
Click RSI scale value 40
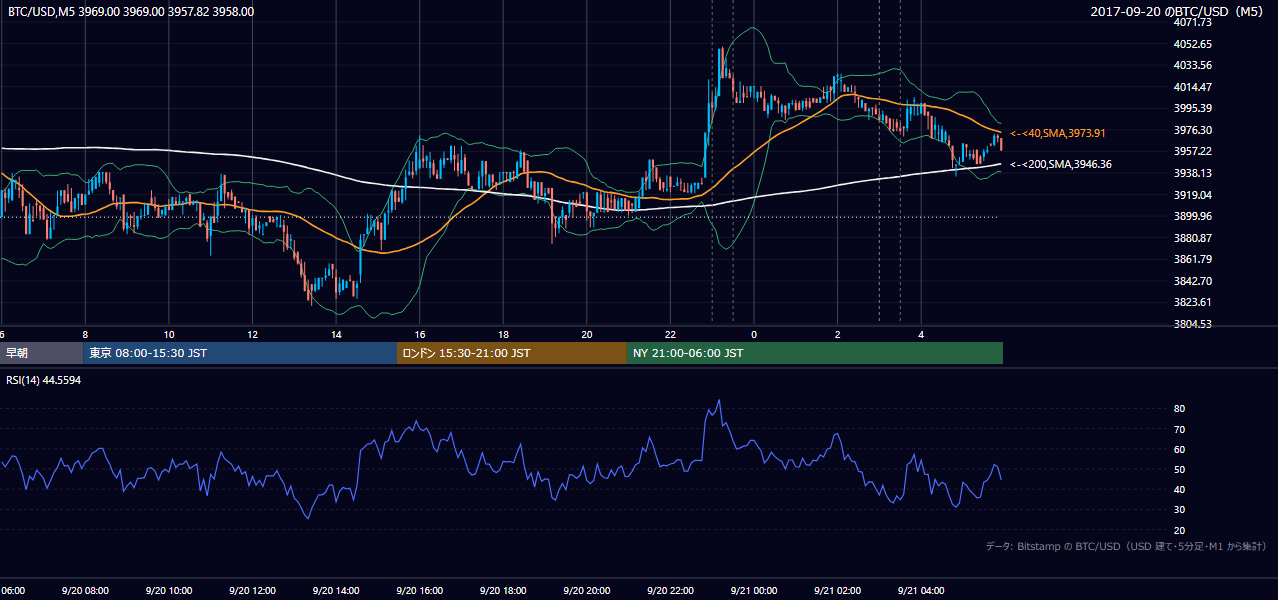tap(1180, 489)
